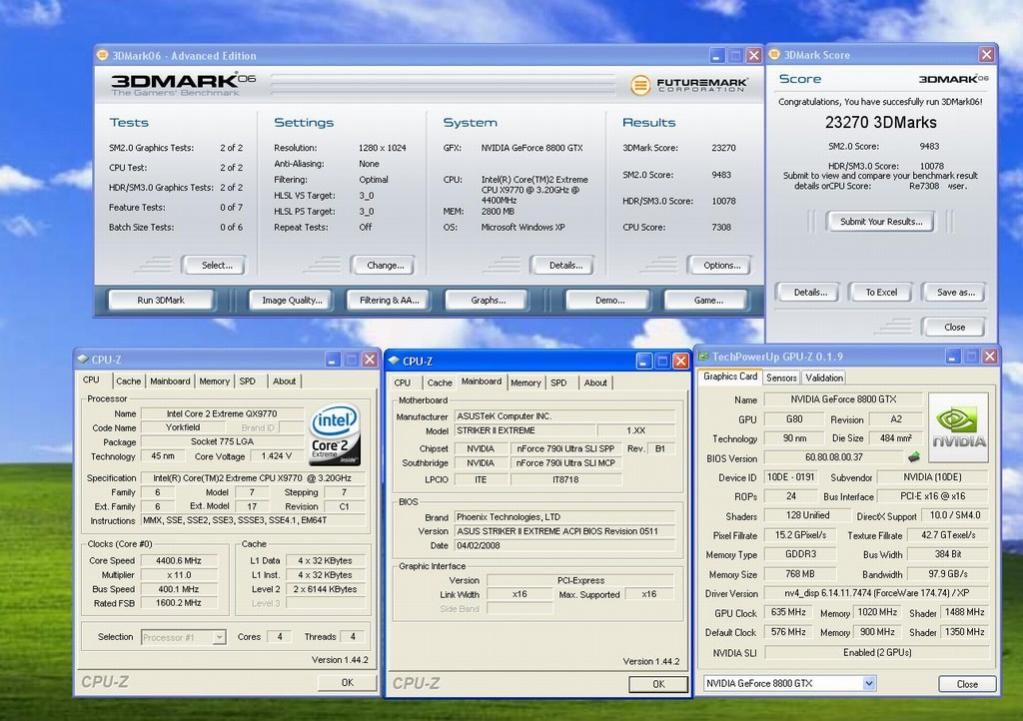Image resolution: width=1023 pixels, height=721 pixels.
Task: Close the 3DMark Score dialog via Close button
Action: pos(954,327)
